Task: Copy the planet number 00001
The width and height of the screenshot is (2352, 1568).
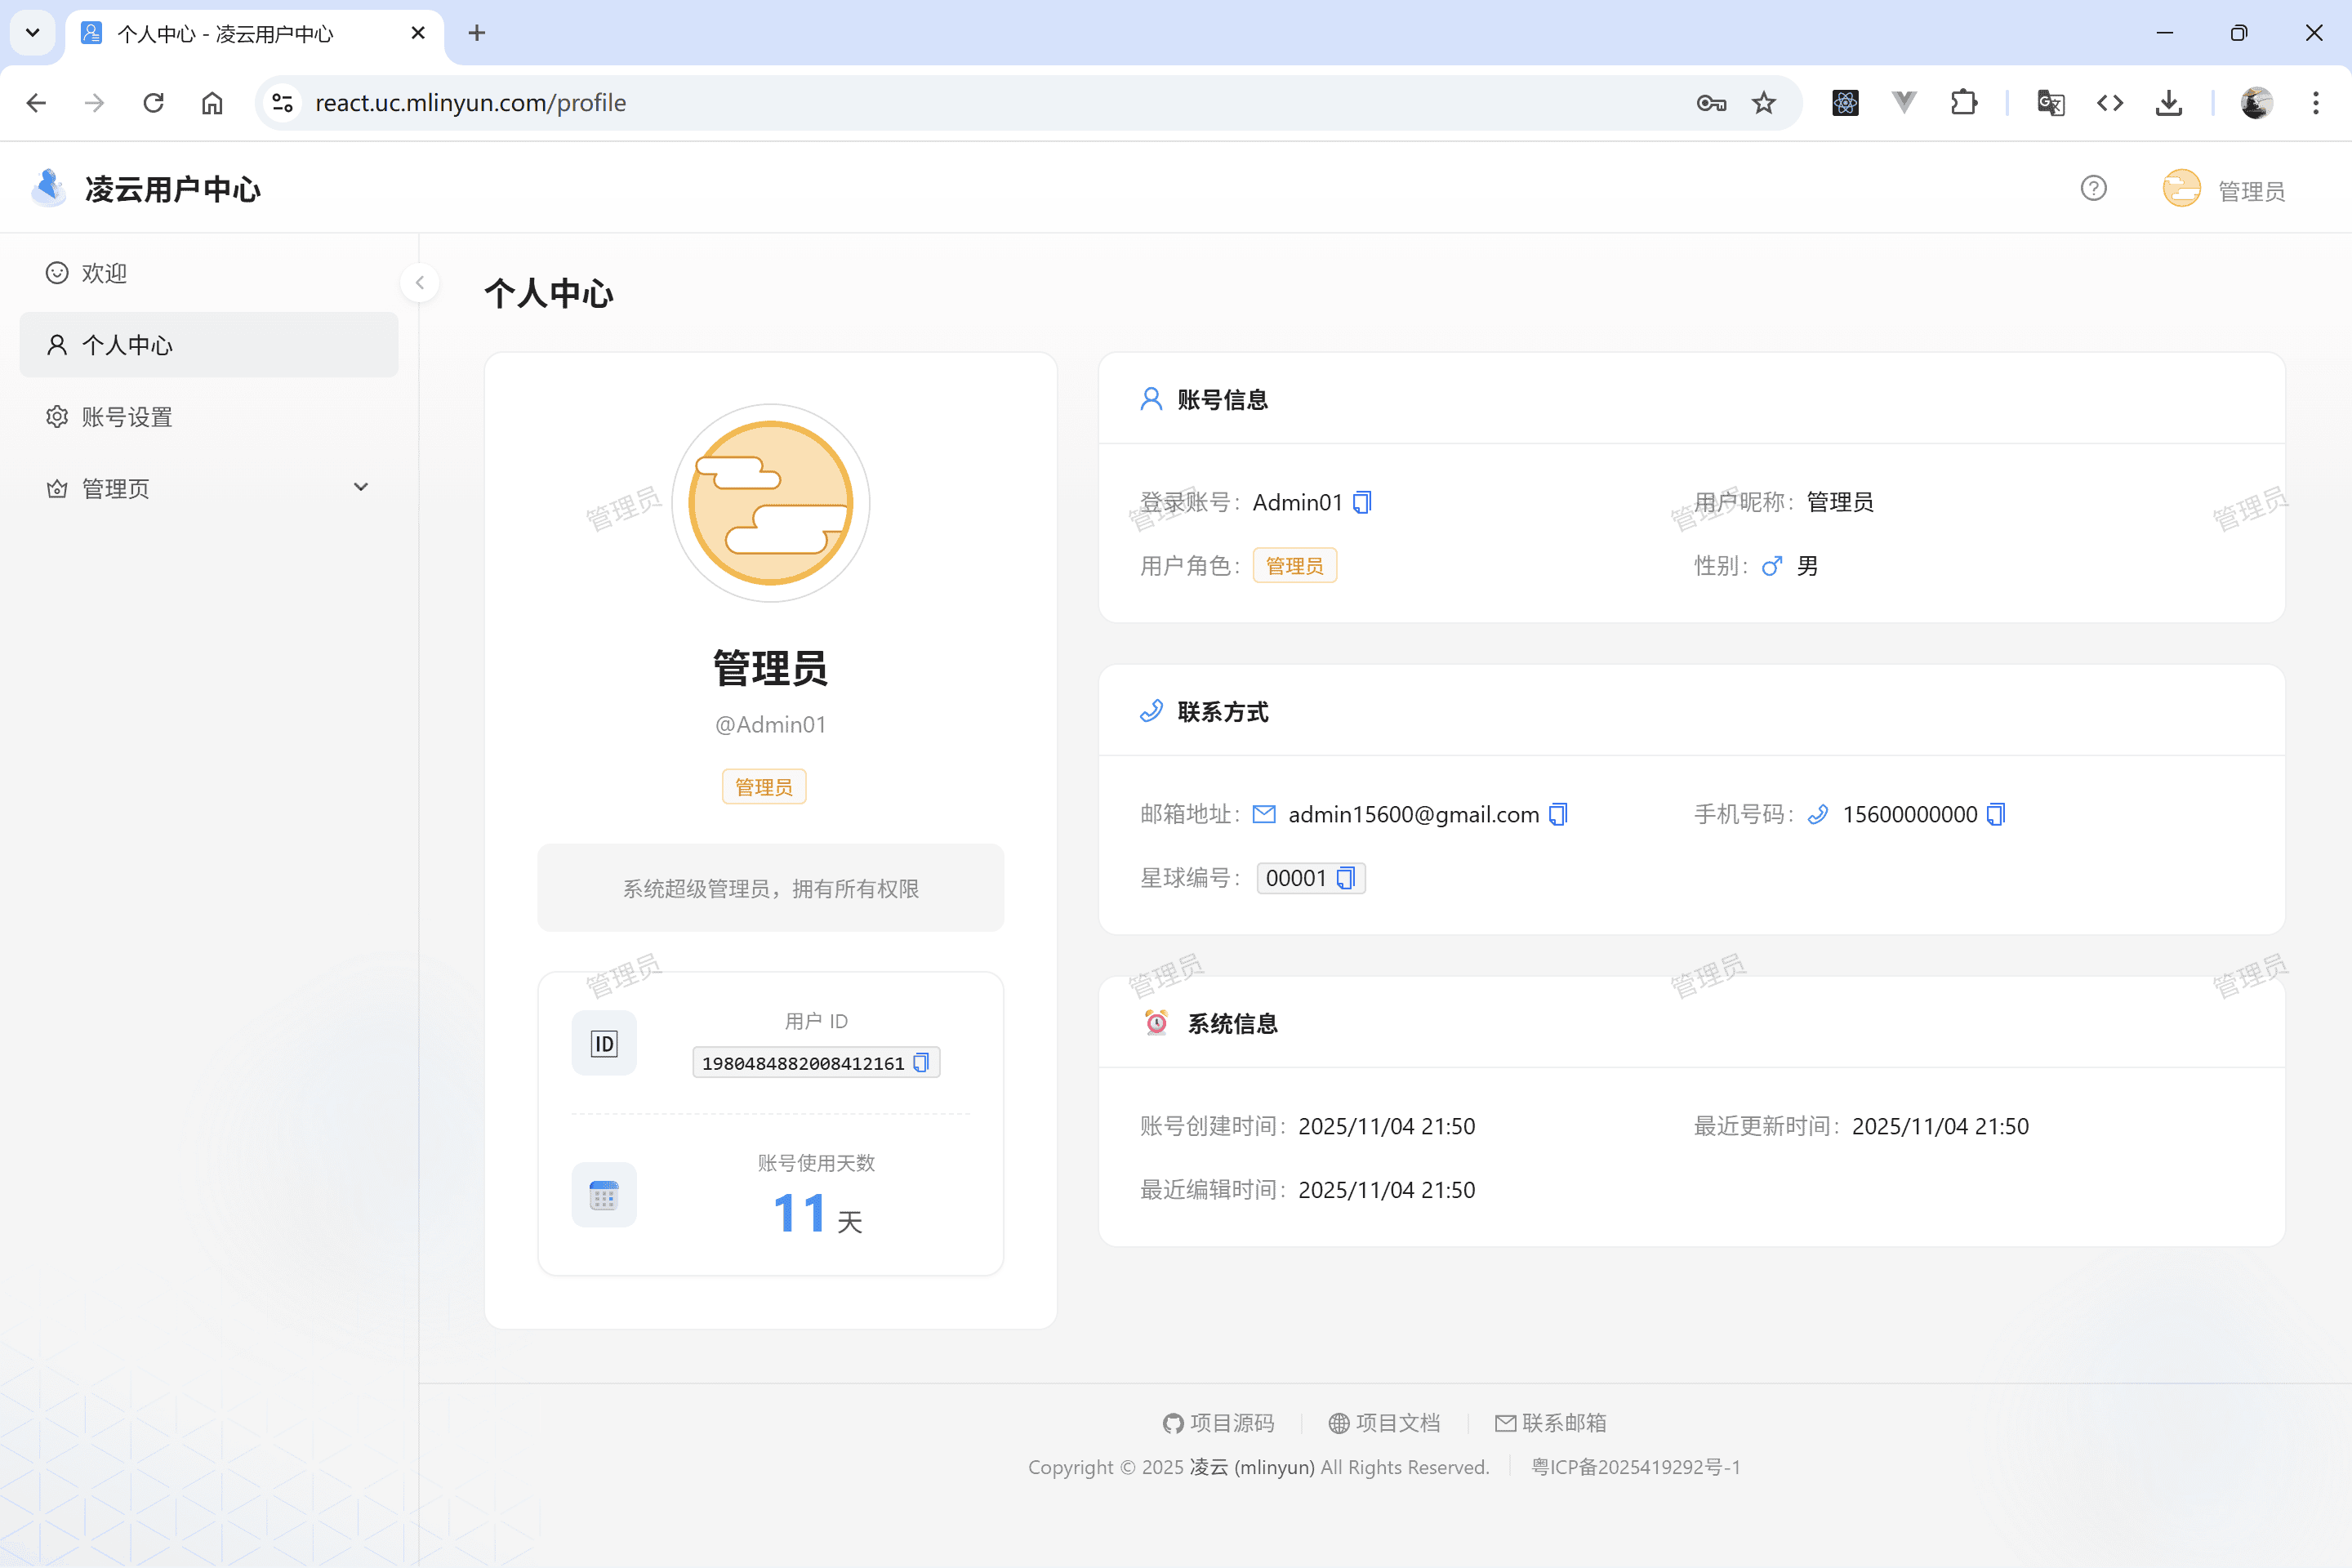Action: 1346,878
